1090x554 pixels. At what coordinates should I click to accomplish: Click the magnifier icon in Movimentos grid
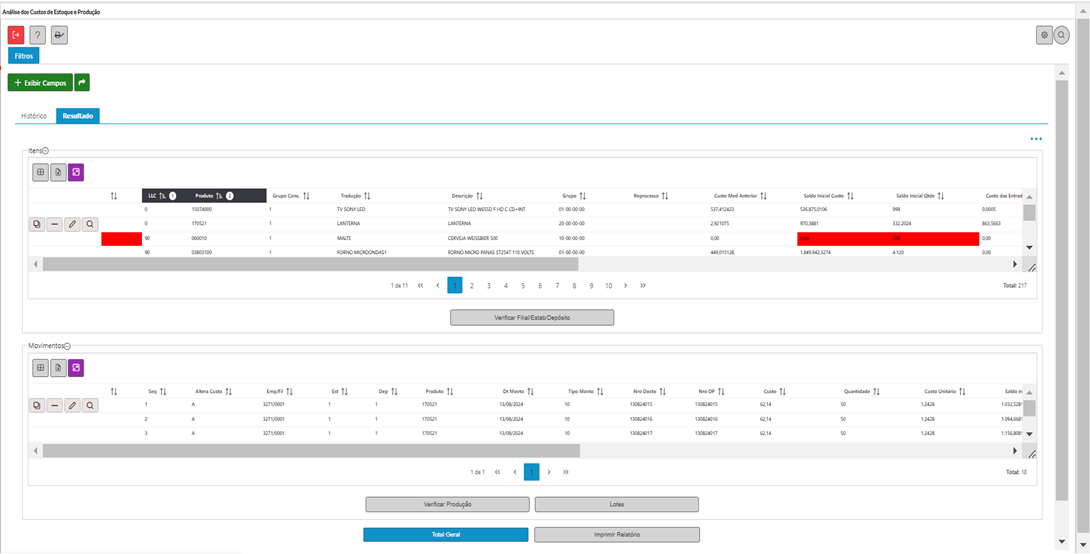click(x=90, y=405)
